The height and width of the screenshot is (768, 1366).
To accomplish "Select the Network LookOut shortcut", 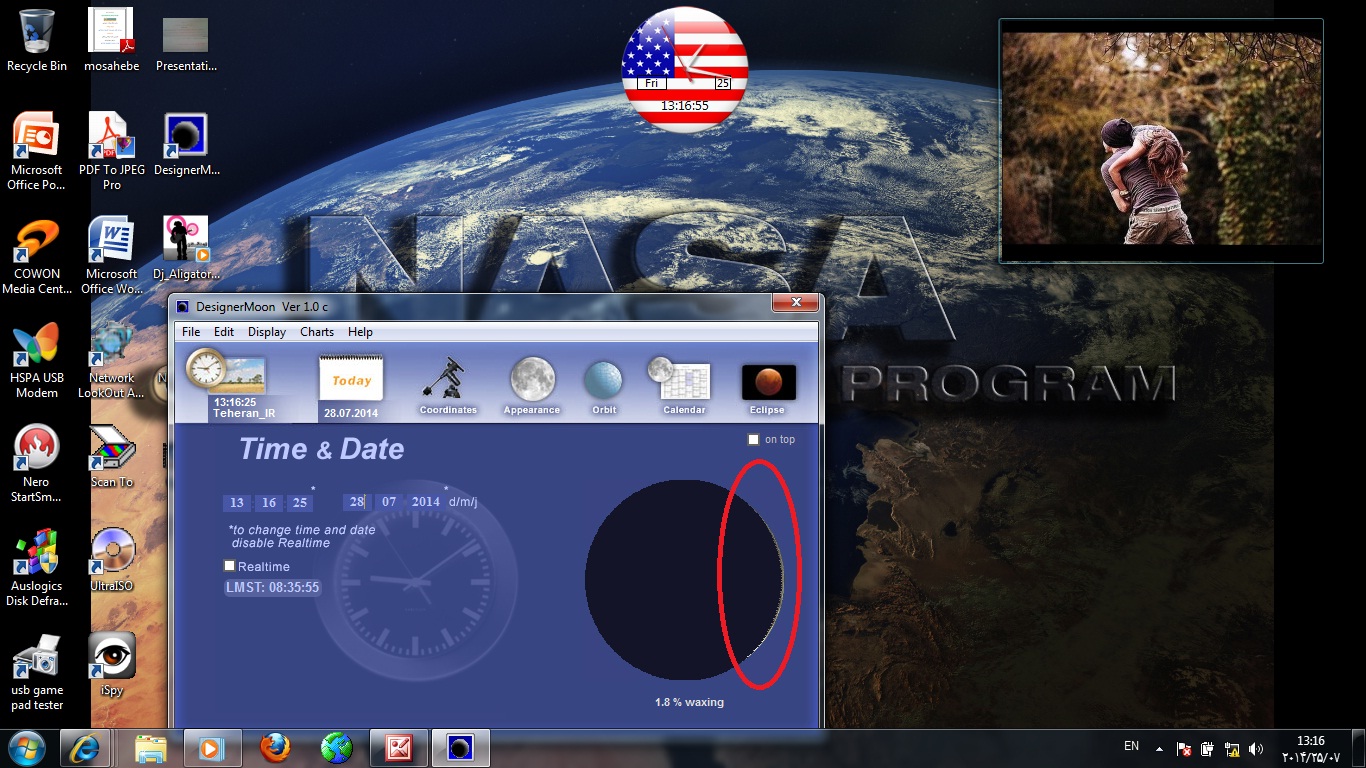I will point(112,359).
